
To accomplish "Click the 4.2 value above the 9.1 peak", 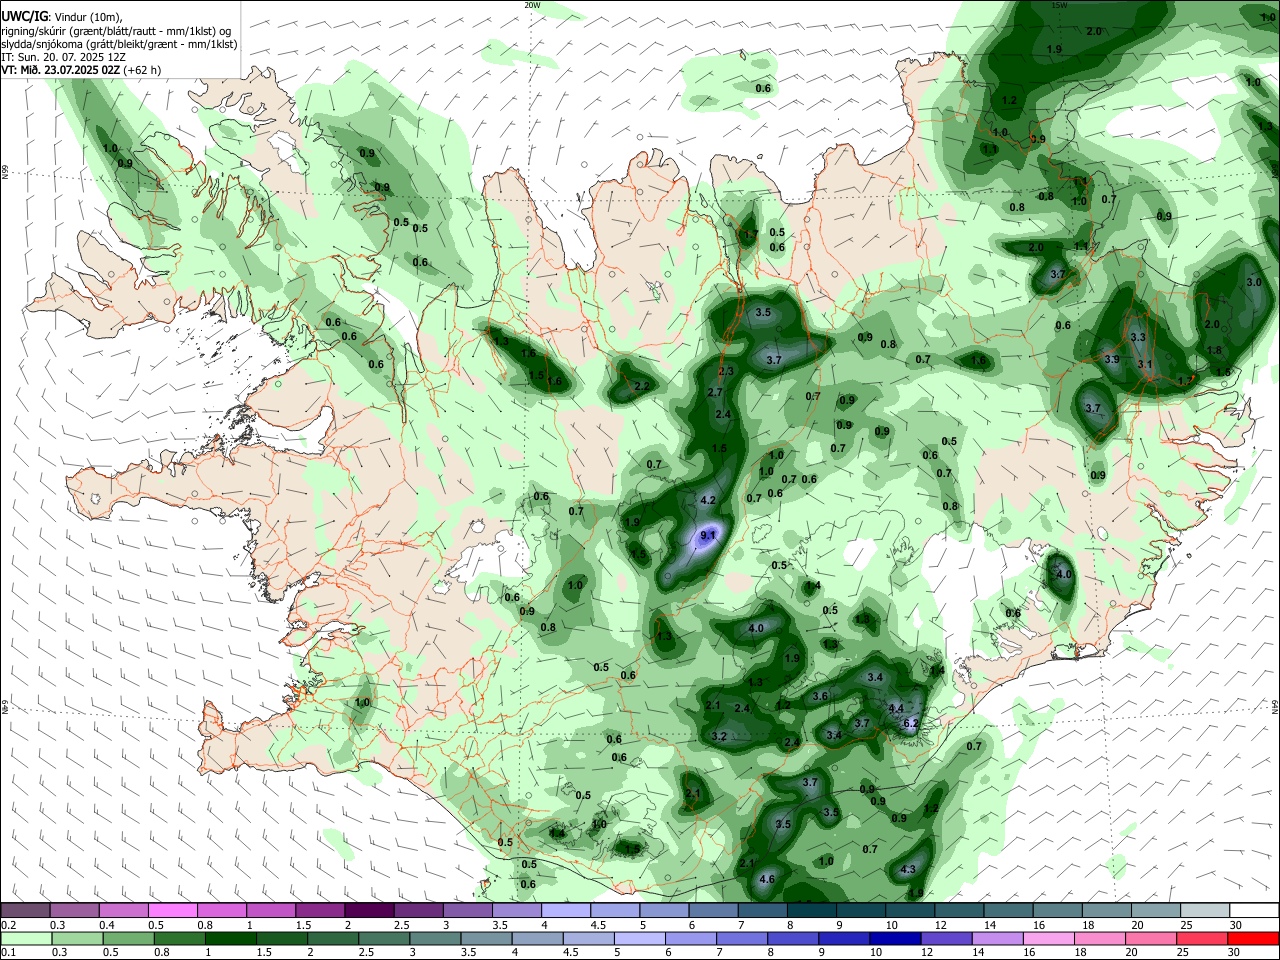I will point(709,500).
